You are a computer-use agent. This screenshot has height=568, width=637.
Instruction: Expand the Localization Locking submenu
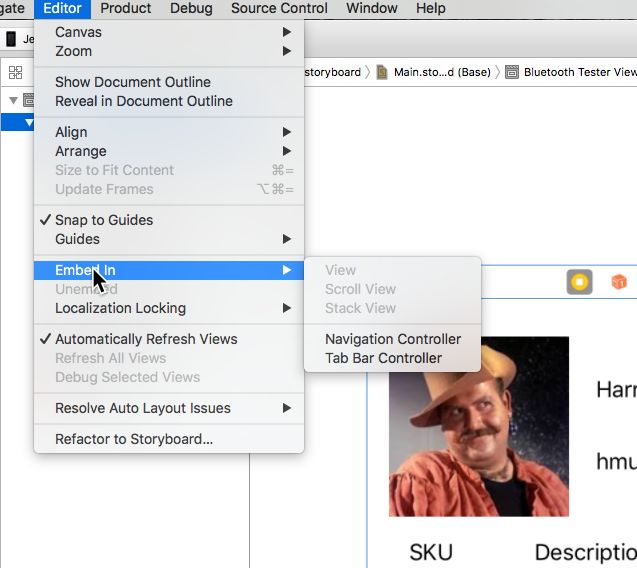[169, 308]
